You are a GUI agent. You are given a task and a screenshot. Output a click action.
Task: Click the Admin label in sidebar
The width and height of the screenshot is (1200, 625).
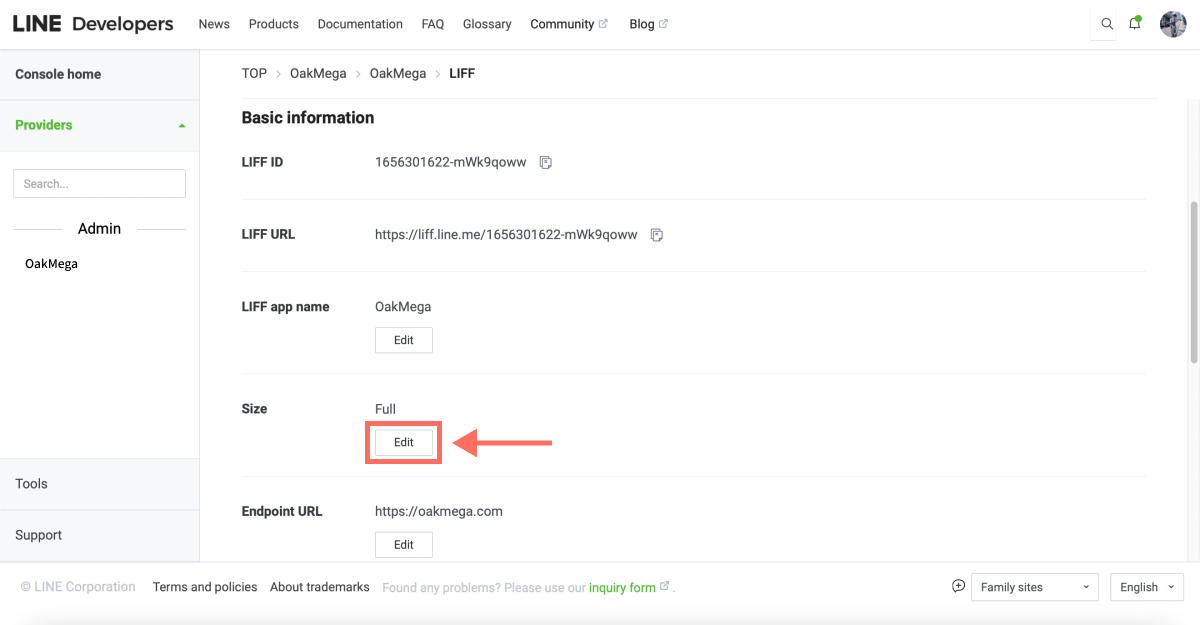pyautogui.click(x=99, y=229)
